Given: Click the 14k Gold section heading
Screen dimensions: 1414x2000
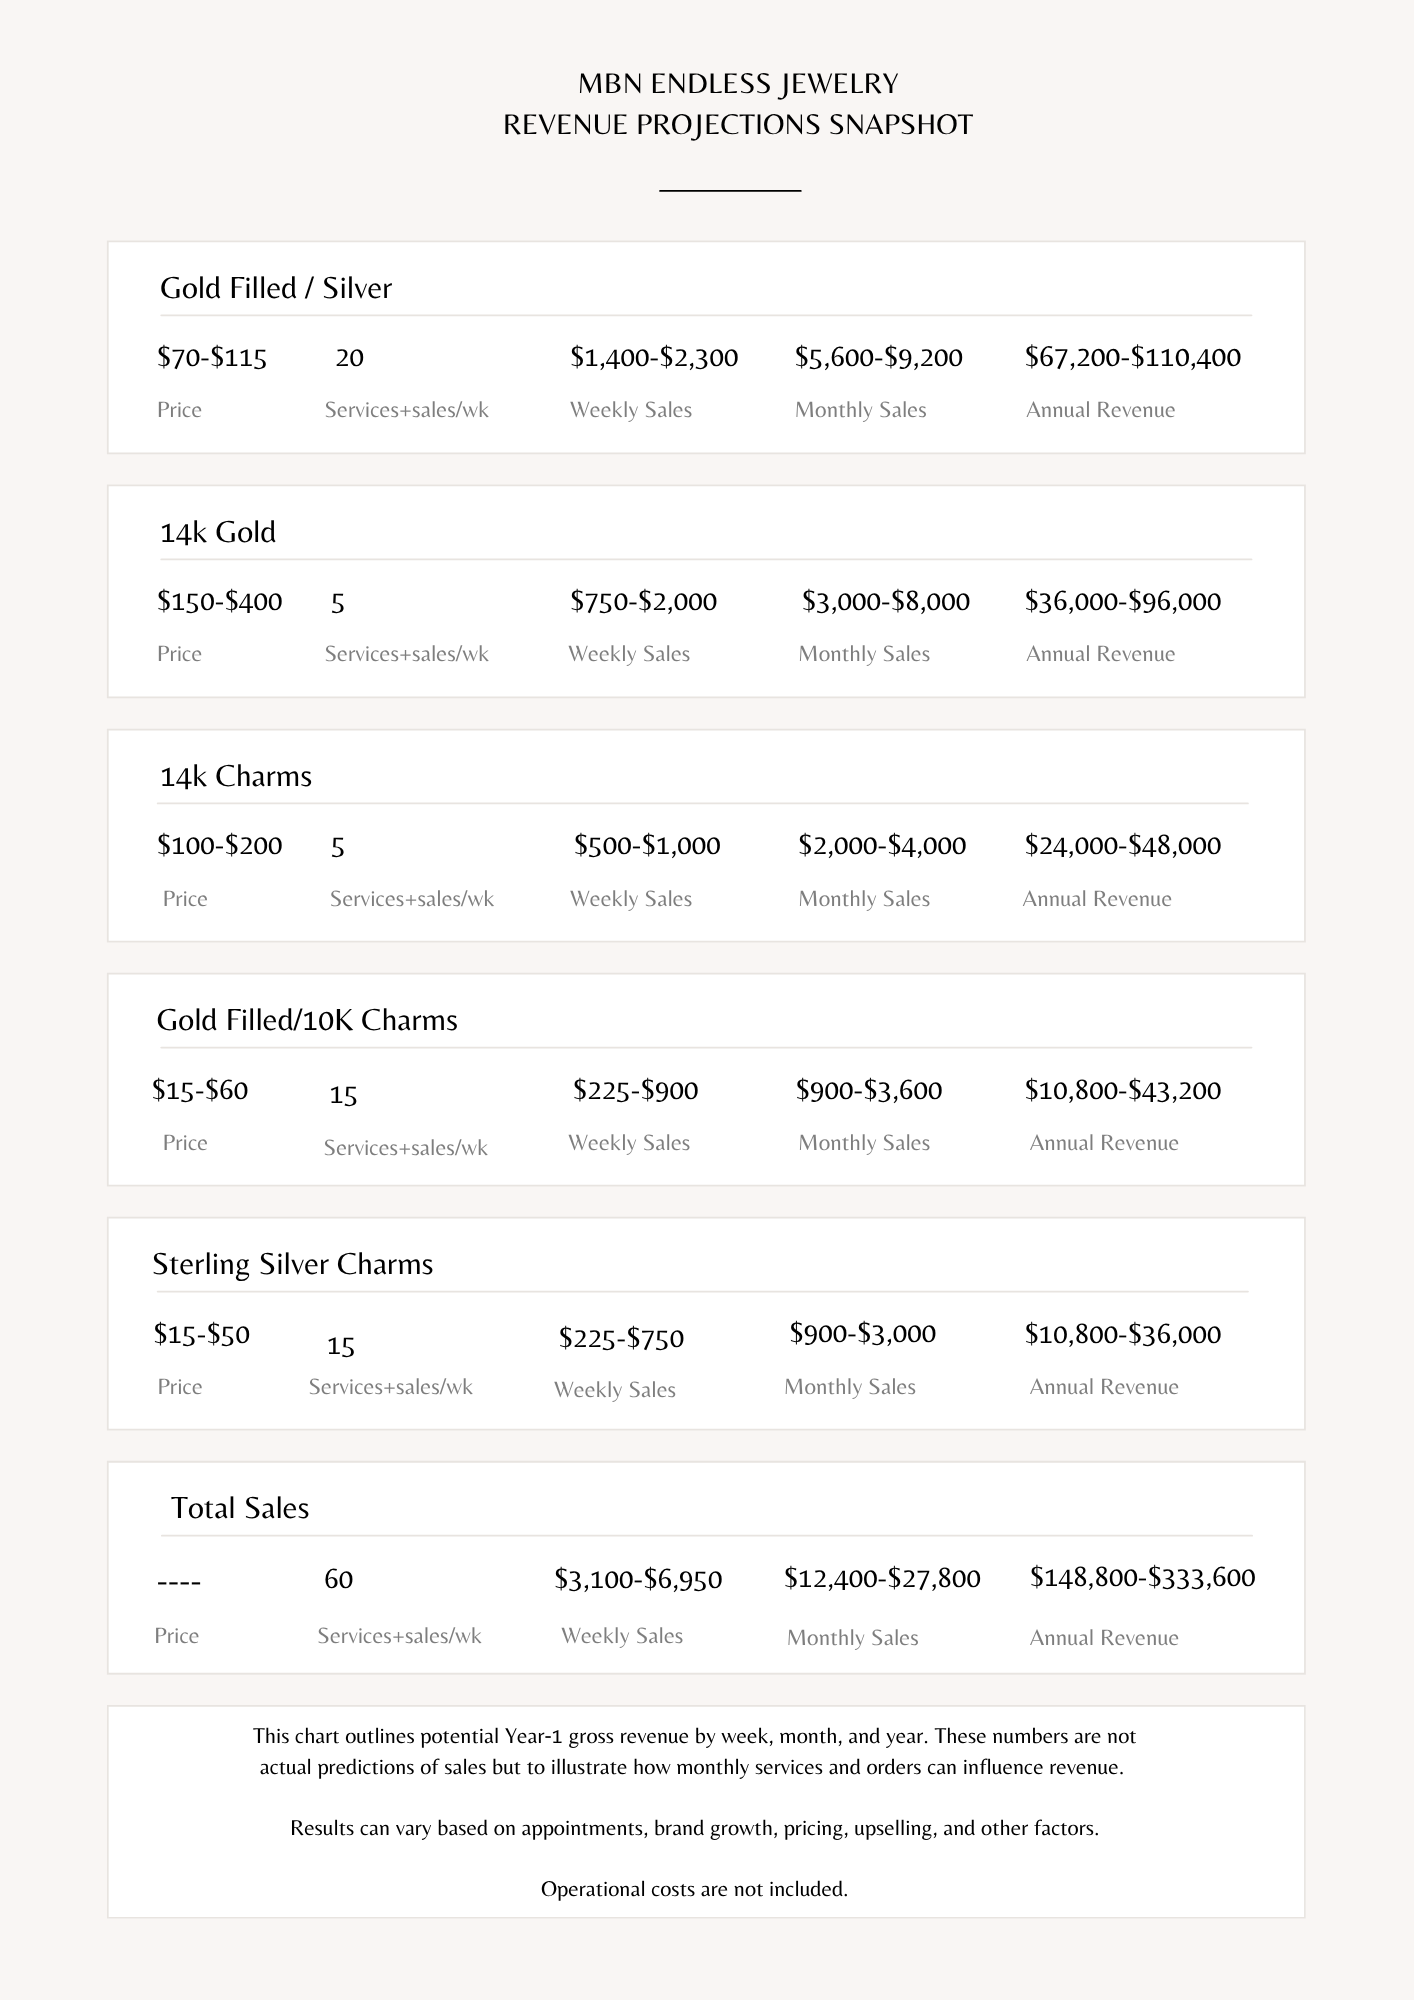Looking at the screenshot, I should click(218, 532).
